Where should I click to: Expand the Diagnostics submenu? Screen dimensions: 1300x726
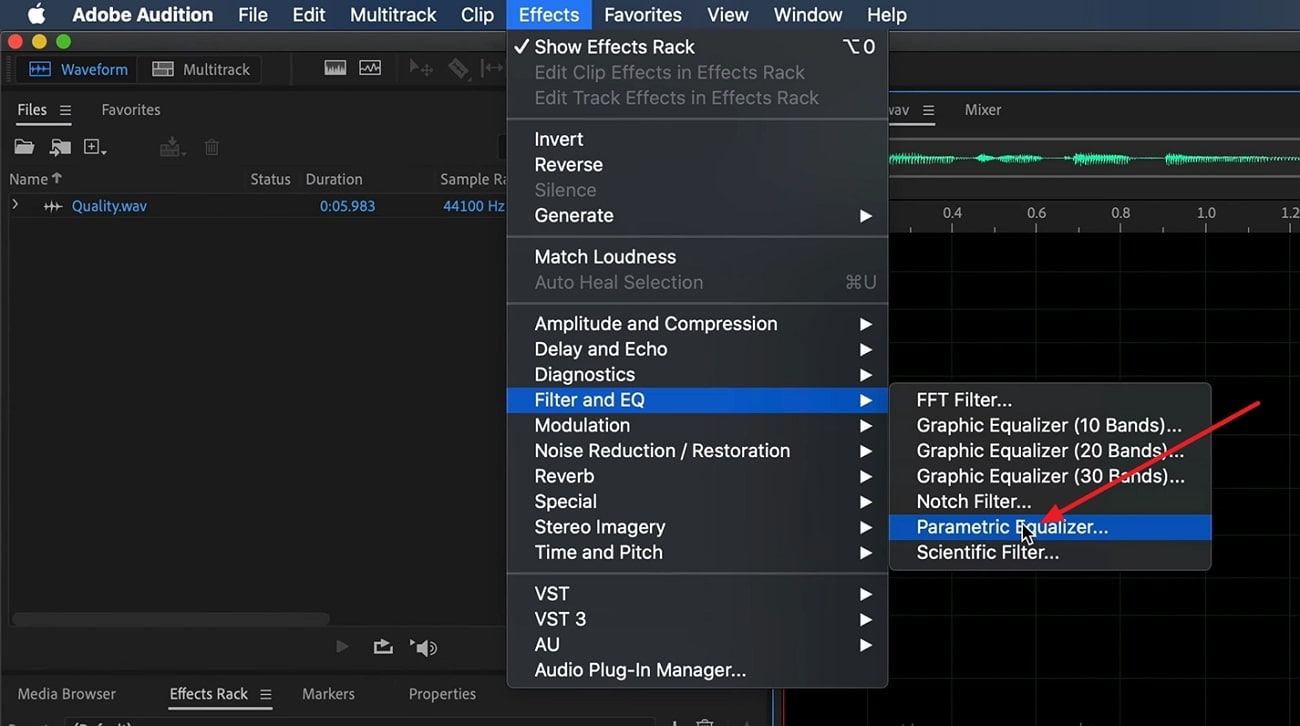coord(697,375)
